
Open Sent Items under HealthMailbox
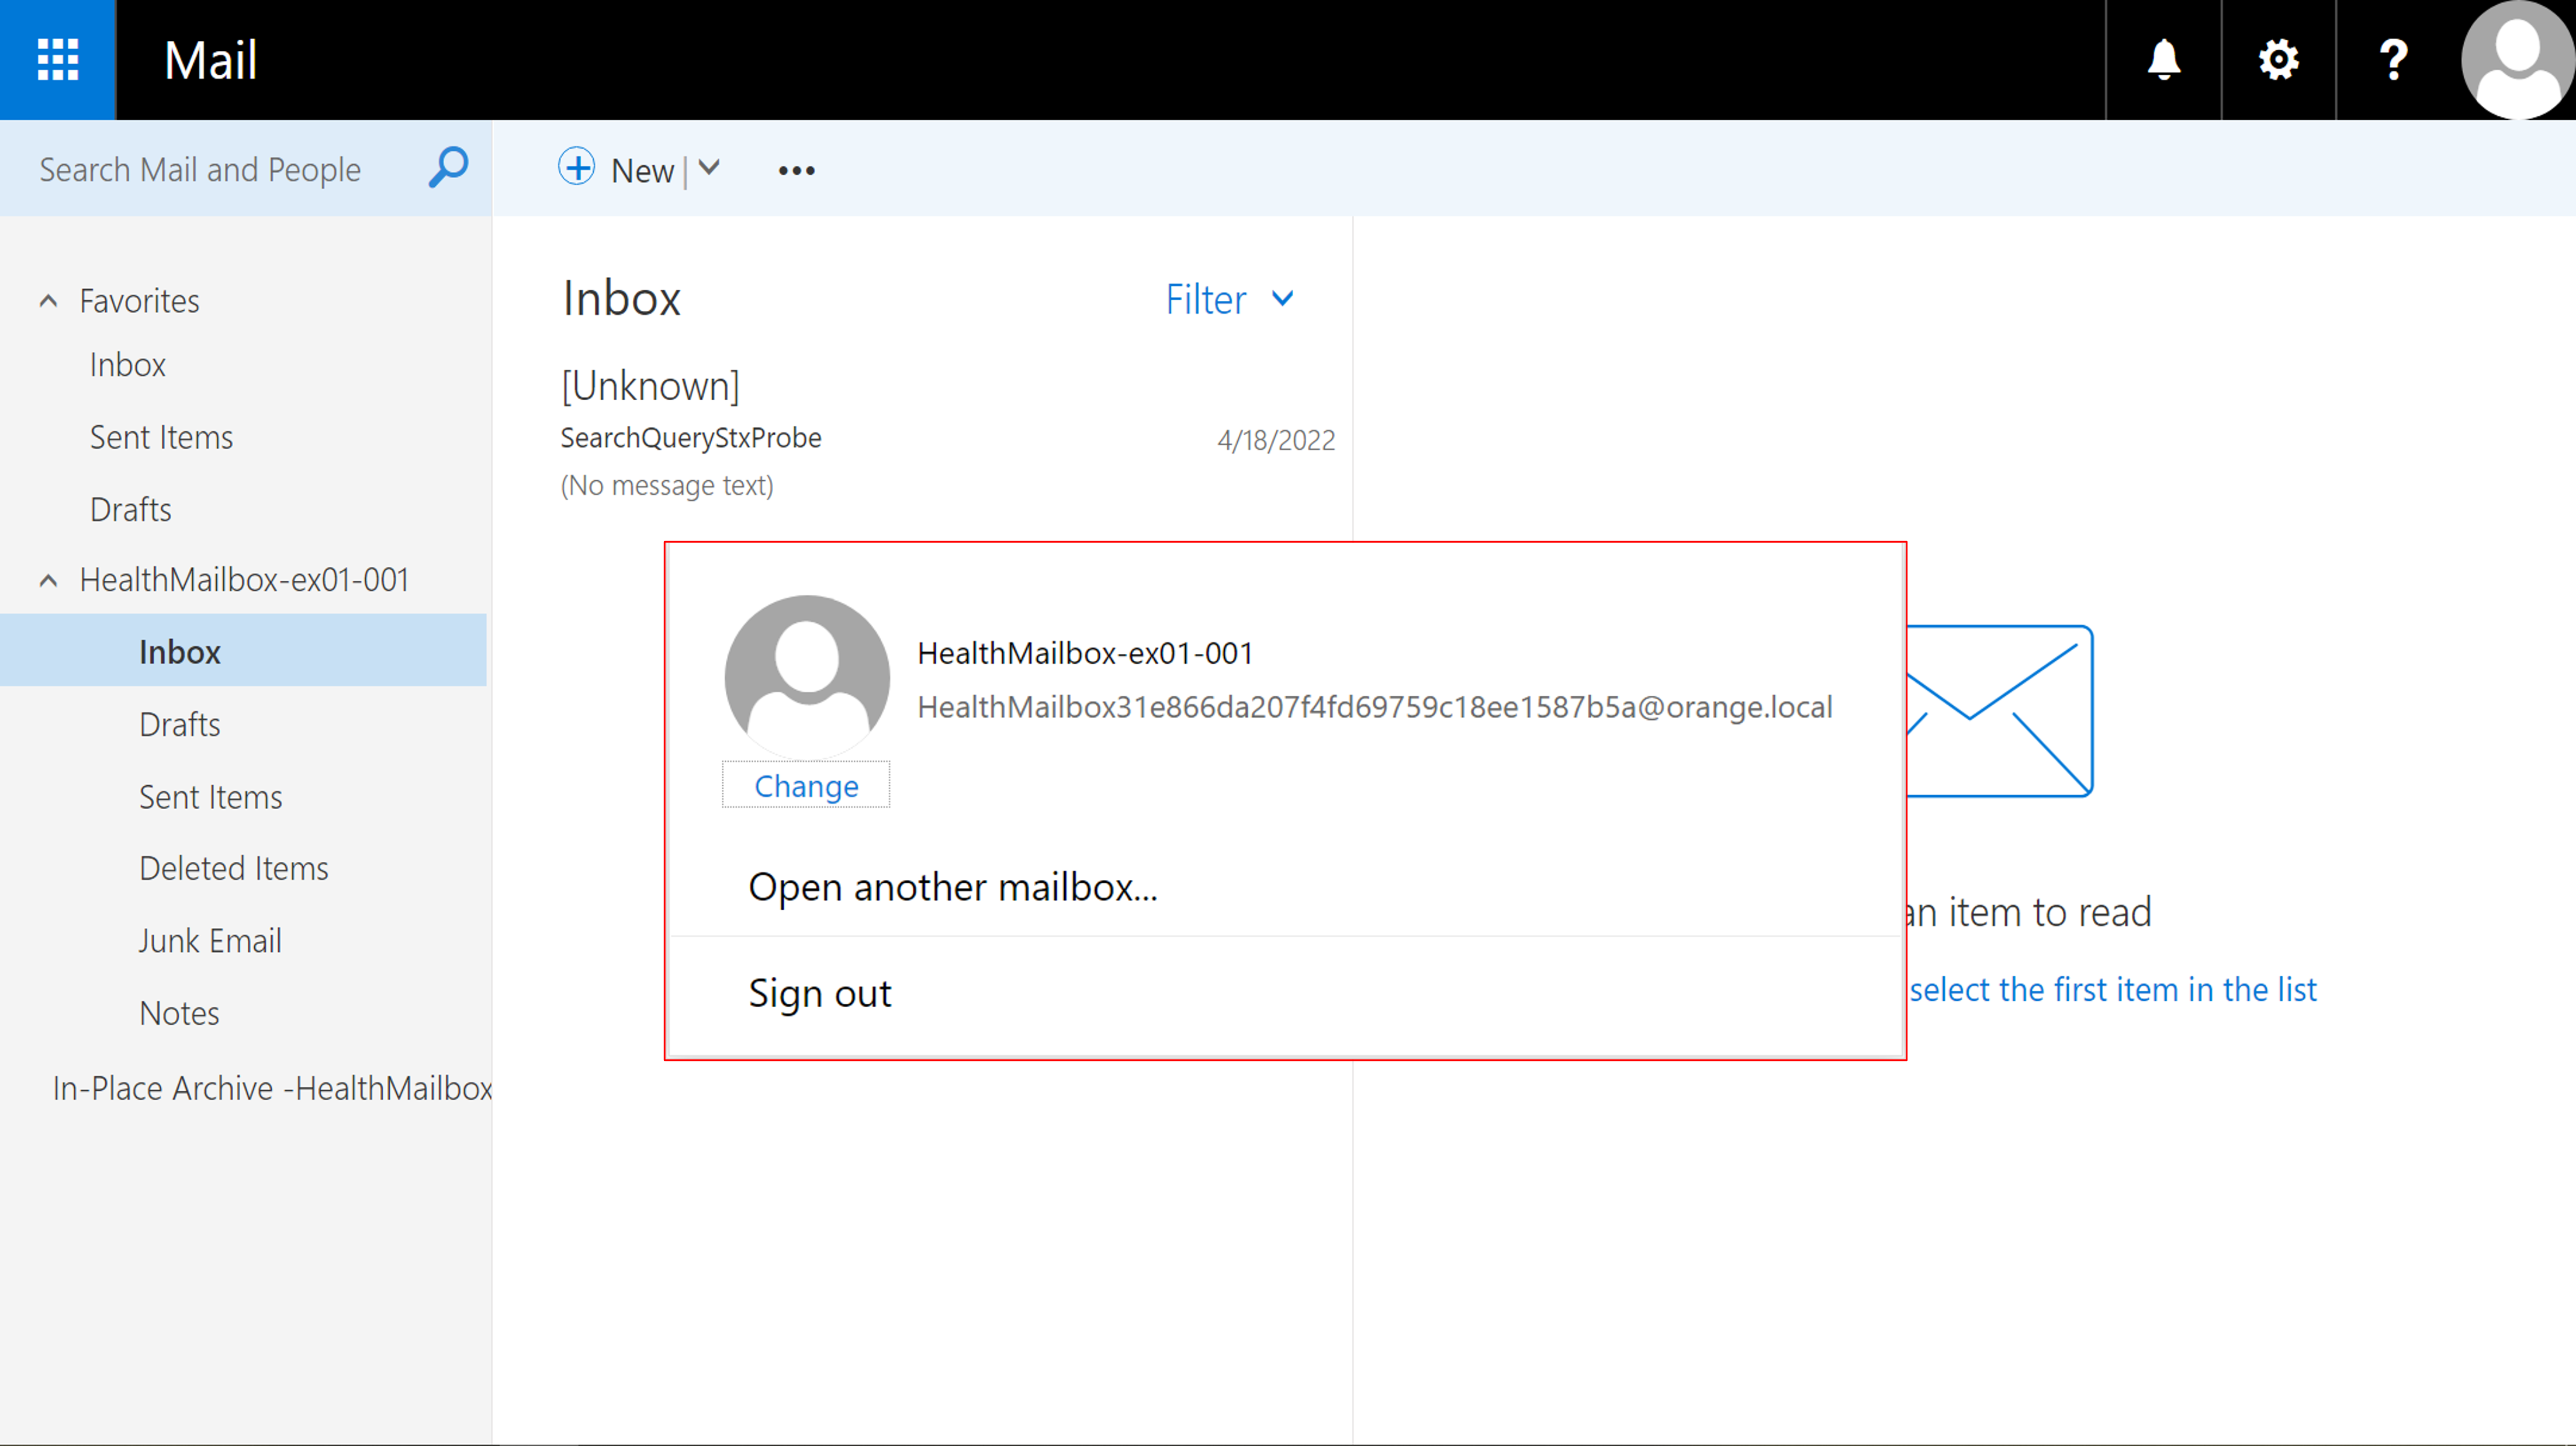(210, 797)
